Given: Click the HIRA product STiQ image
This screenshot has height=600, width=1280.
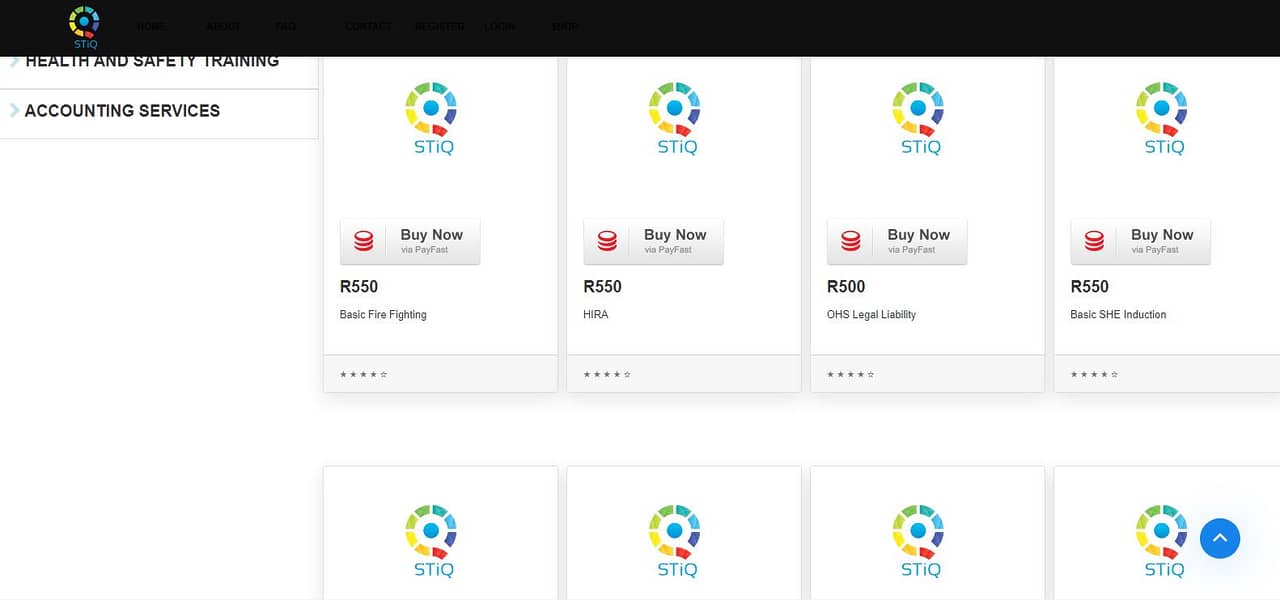Looking at the screenshot, I should point(675,119).
